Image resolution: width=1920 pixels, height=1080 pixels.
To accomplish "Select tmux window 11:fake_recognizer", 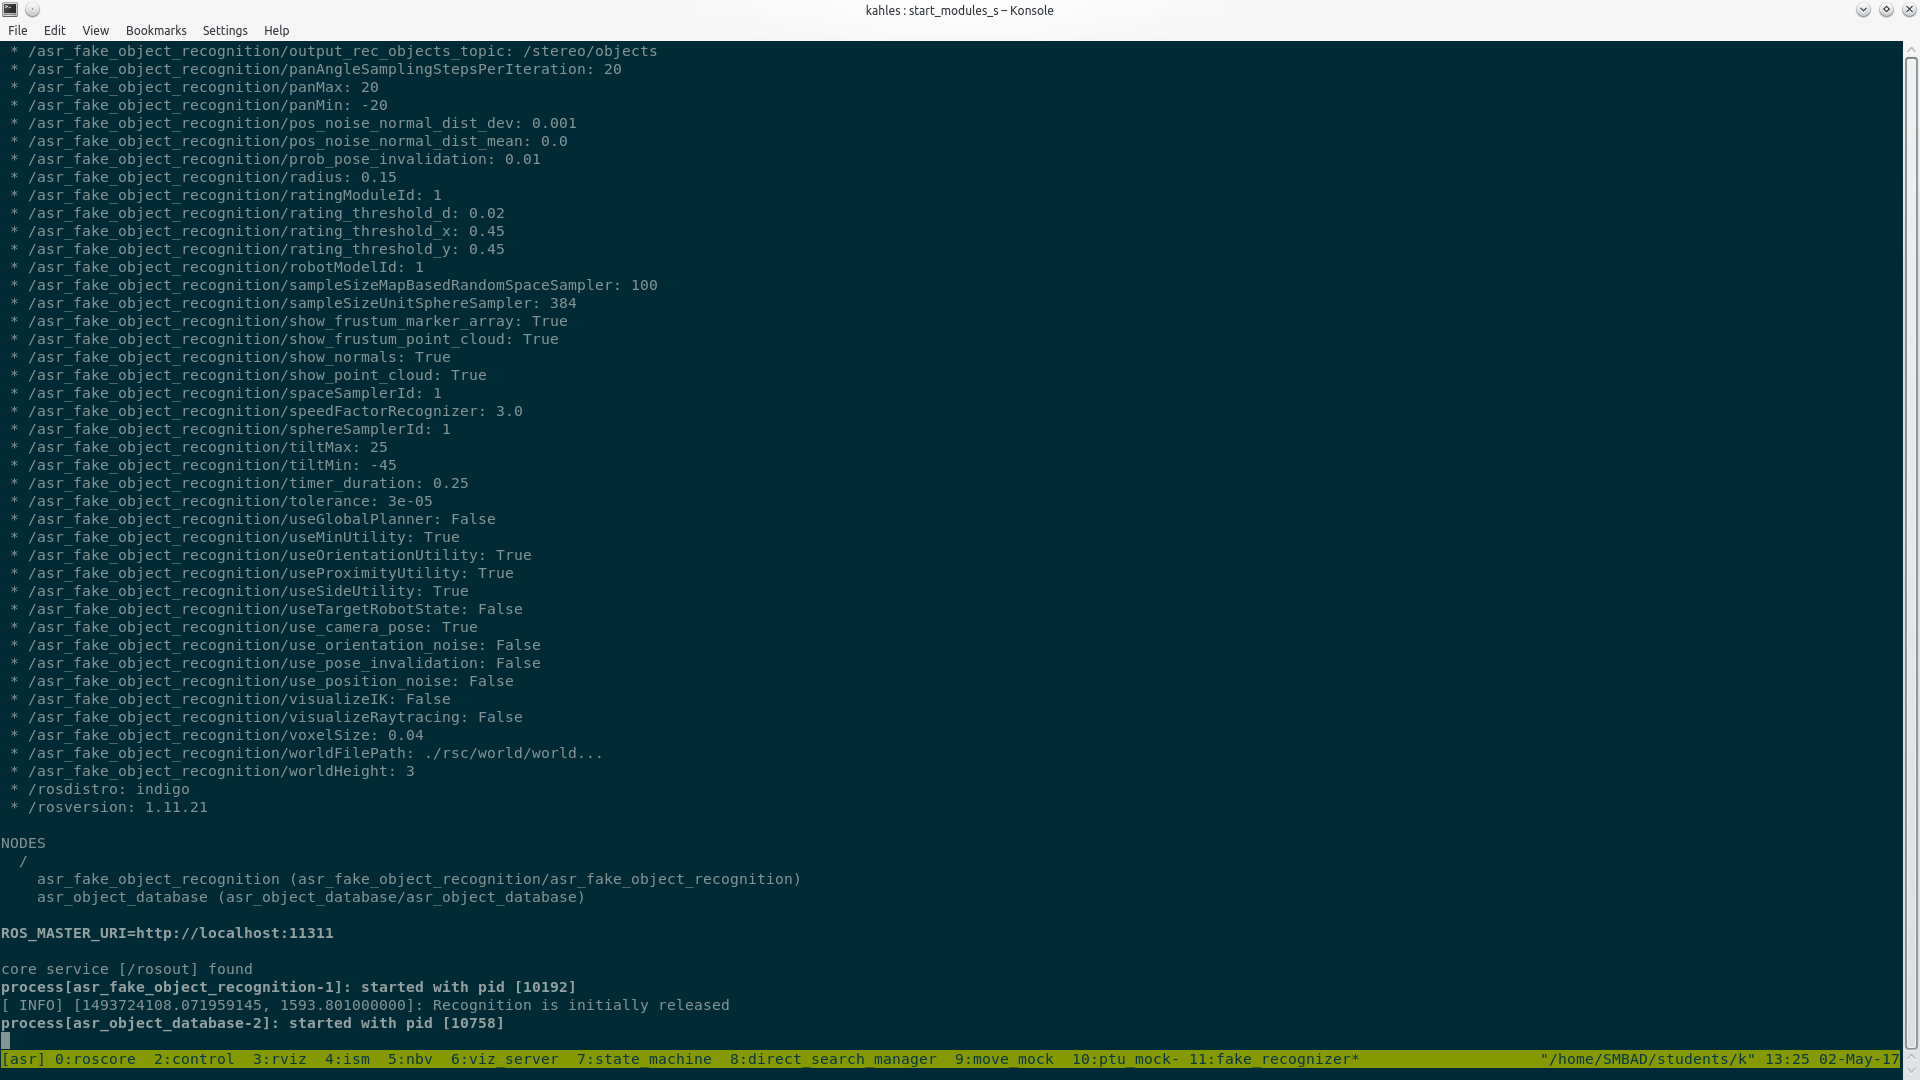I will tap(1273, 1059).
